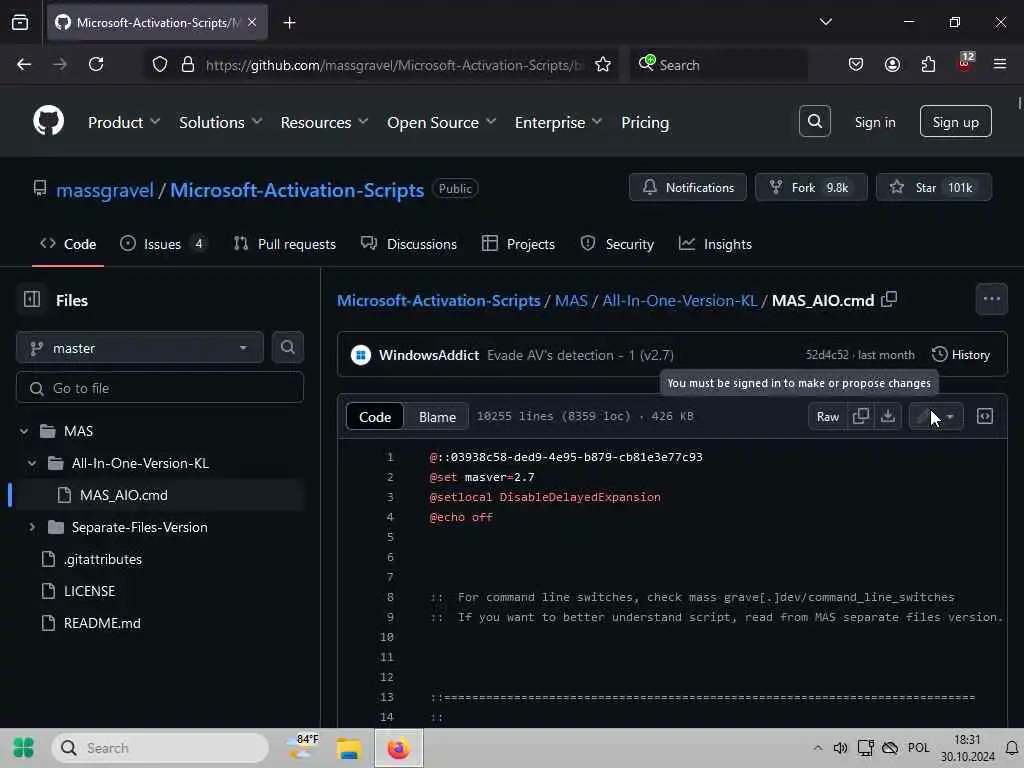
Task: Collapse the file tree panel icon
Action: coord(32,300)
